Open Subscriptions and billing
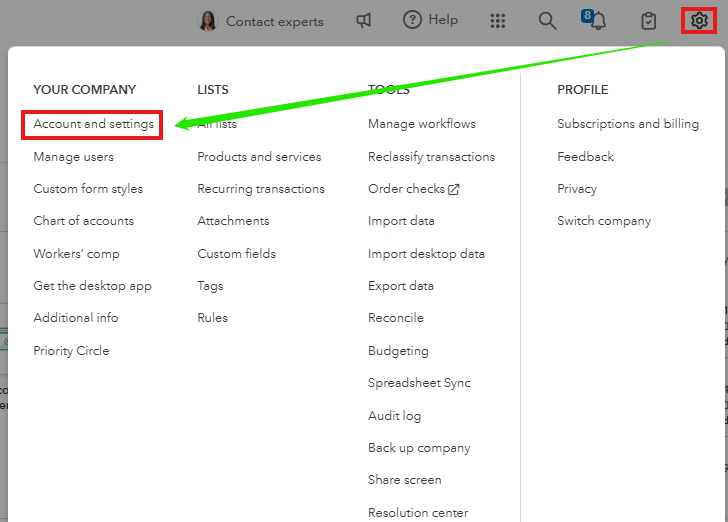The image size is (728, 522). click(x=628, y=124)
